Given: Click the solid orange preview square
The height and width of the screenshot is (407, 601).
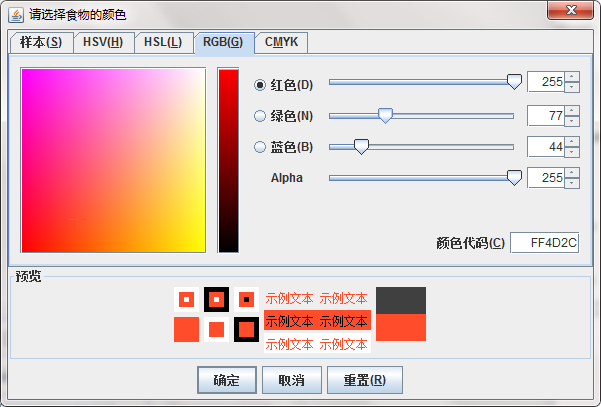Looking at the screenshot, I should tap(186, 329).
